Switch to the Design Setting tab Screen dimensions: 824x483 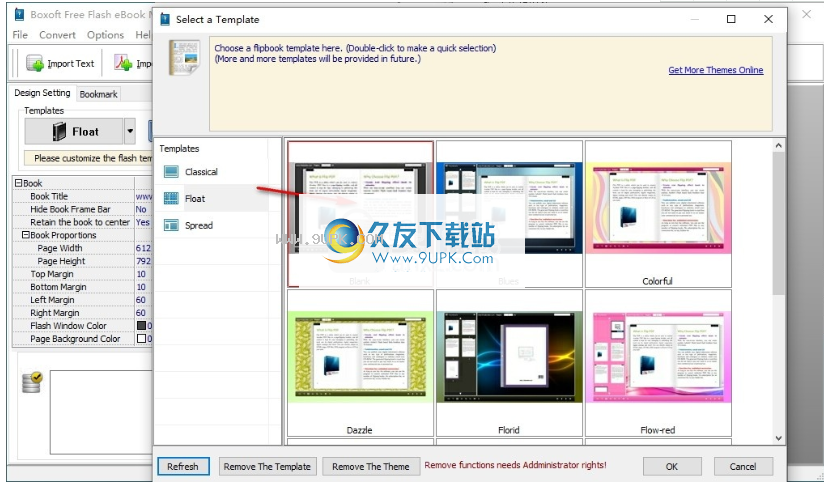pyautogui.click(x=42, y=93)
